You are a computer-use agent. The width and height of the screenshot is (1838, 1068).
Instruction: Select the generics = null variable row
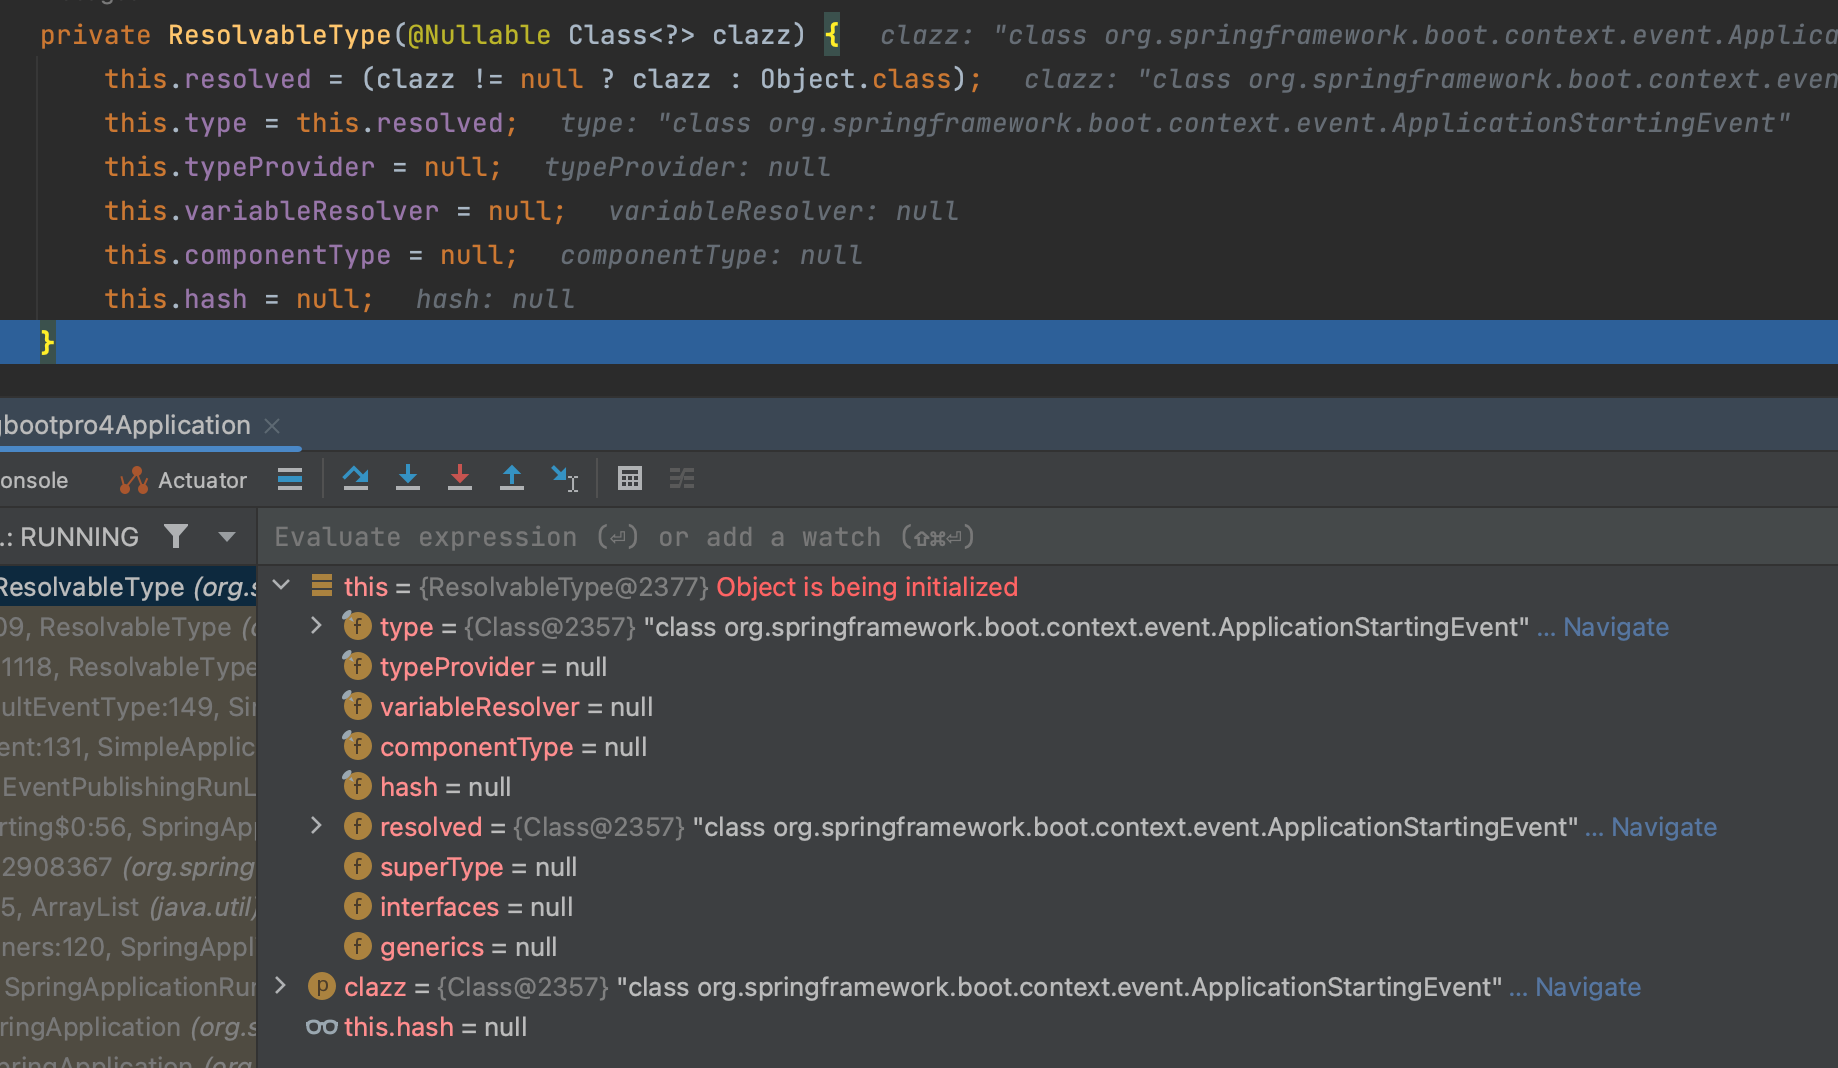coord(1048,947)
